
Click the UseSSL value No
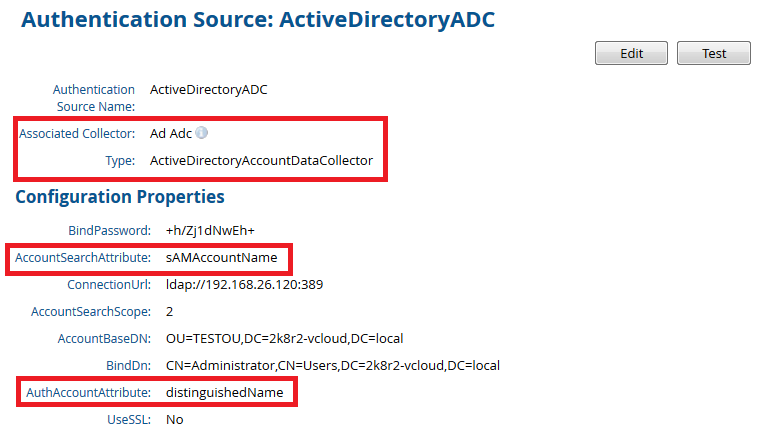pos(175,420)
